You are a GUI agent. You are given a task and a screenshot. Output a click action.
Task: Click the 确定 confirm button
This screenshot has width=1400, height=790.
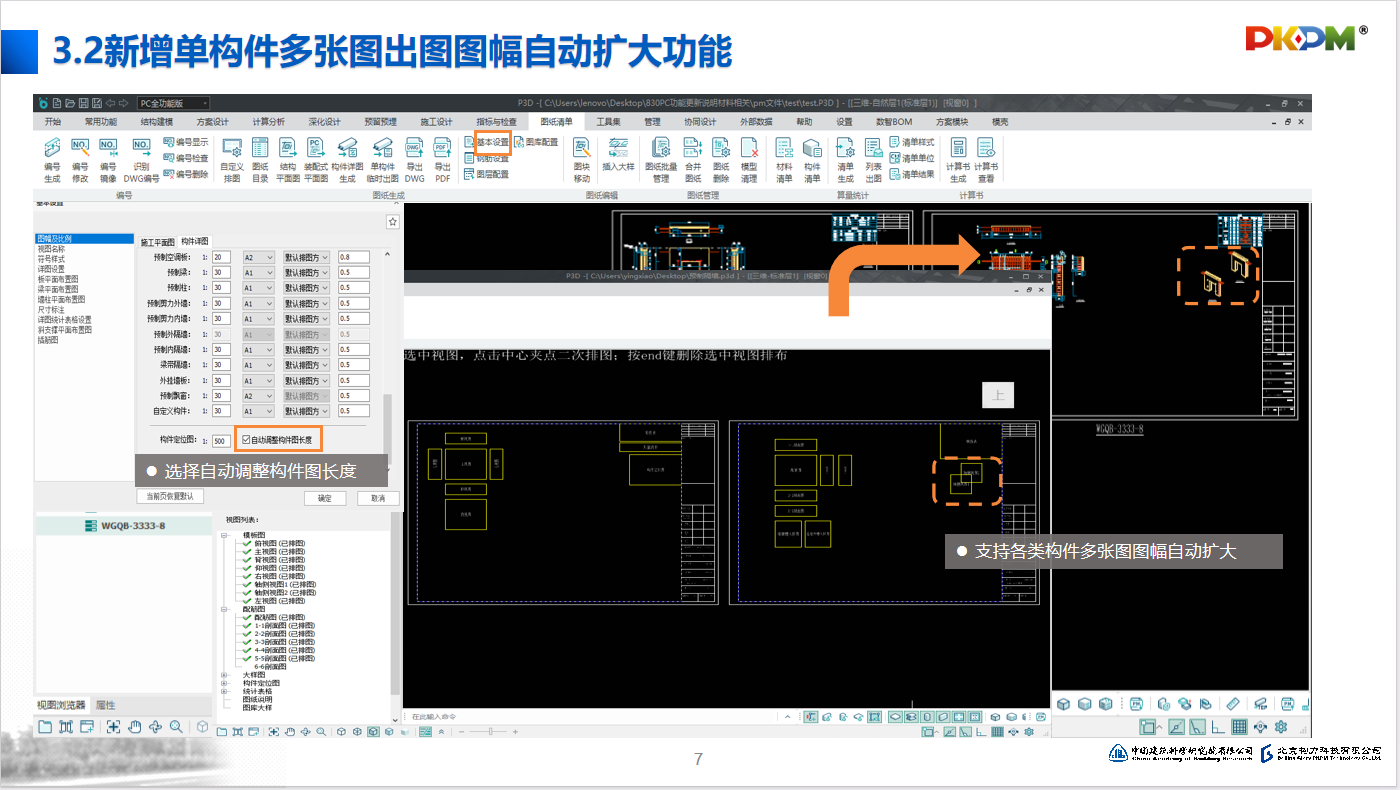point(325,498)
